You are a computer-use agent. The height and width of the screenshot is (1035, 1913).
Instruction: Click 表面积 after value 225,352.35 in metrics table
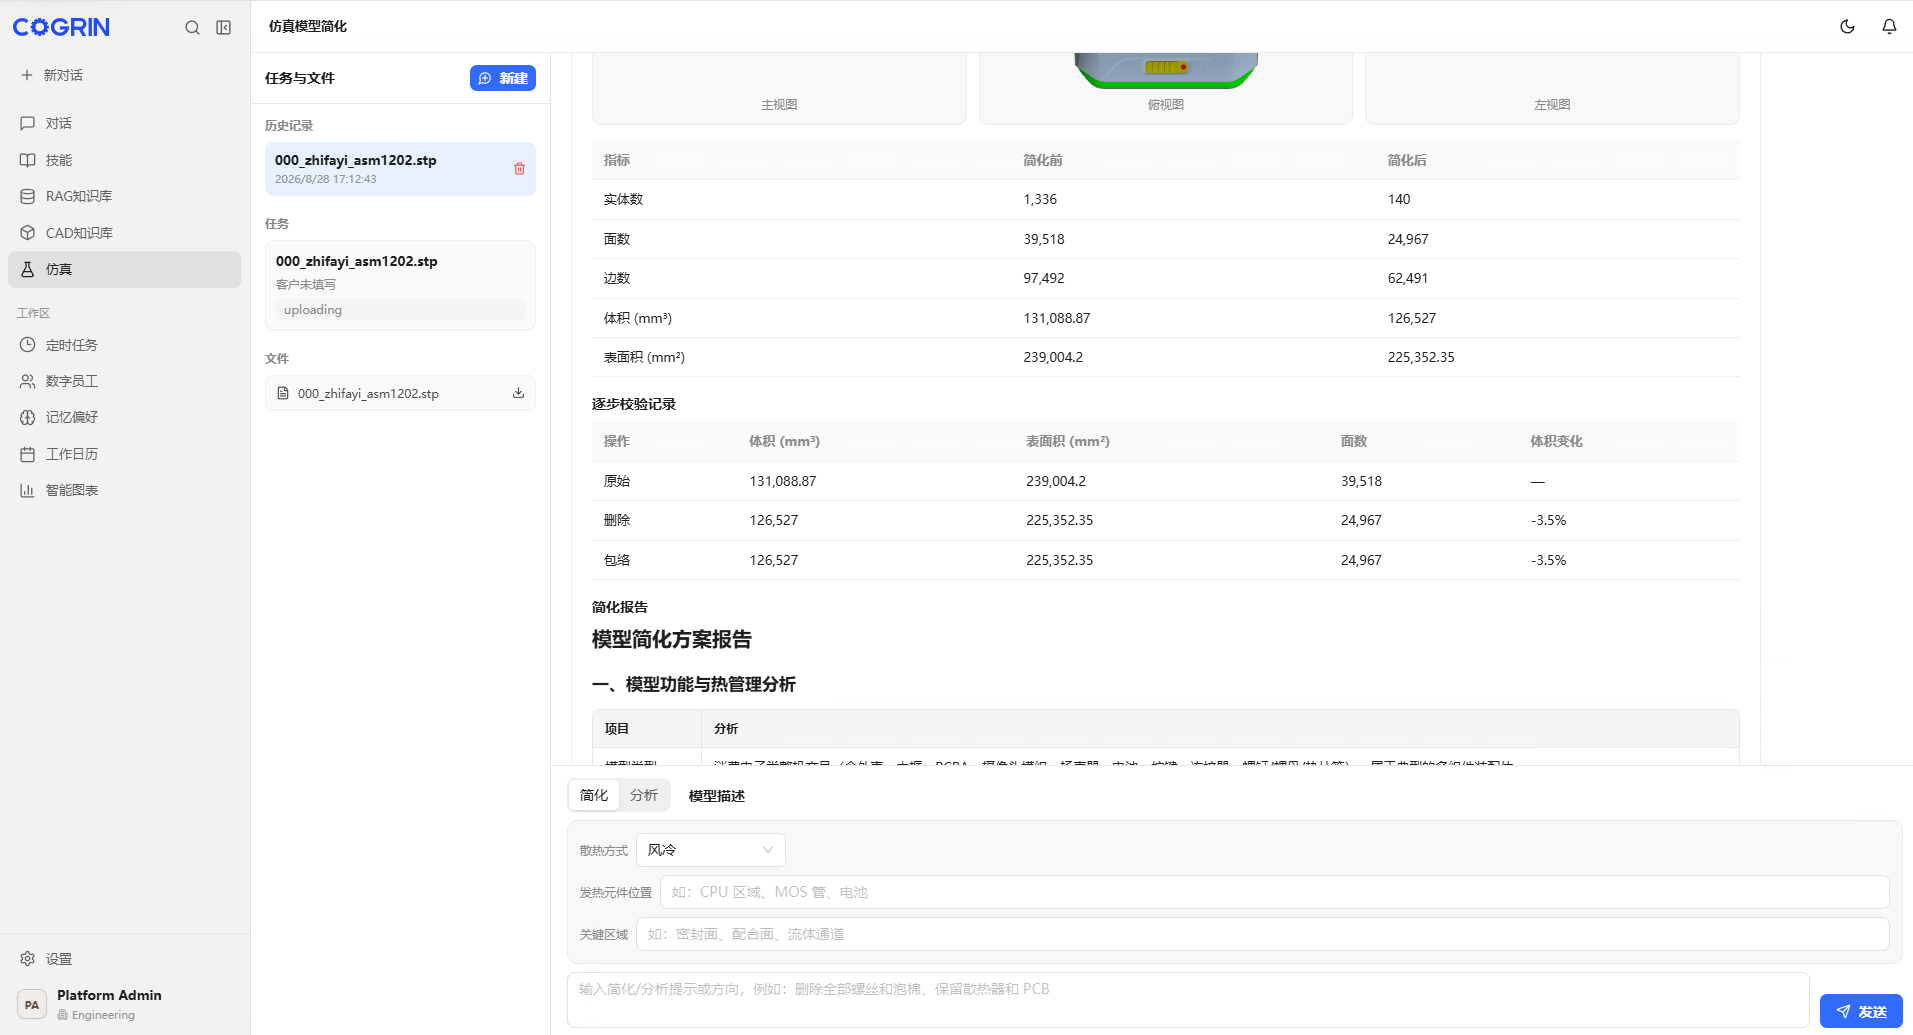click(1421, 357)
